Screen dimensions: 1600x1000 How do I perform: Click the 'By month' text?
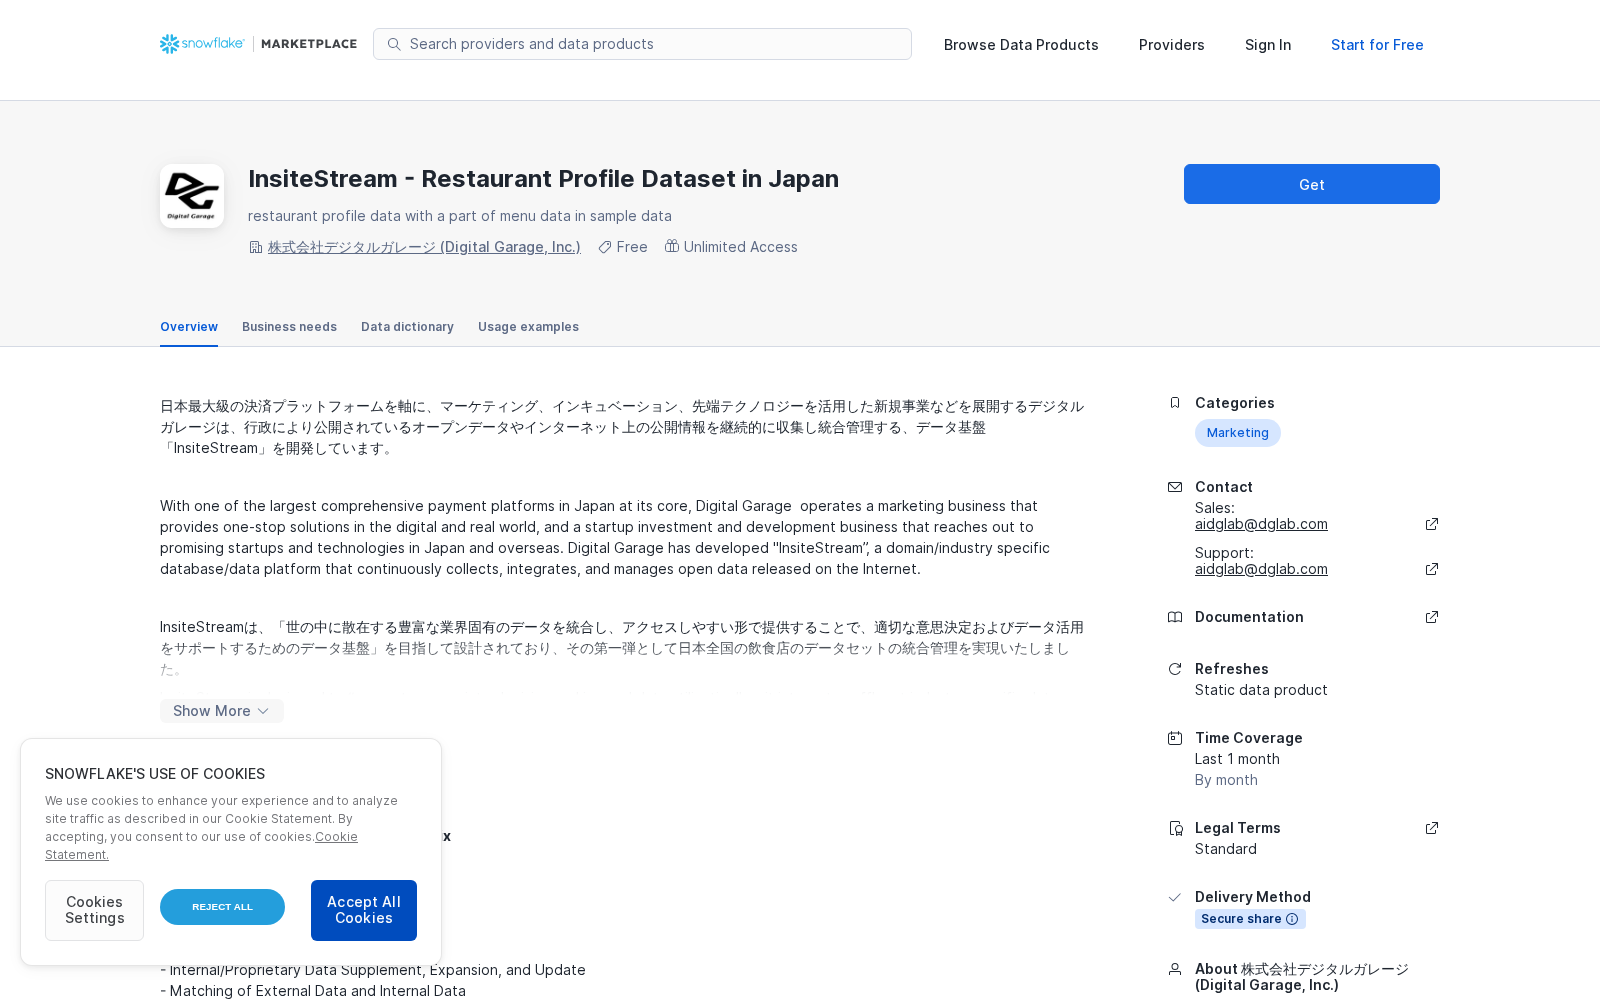coord(1226,780)
